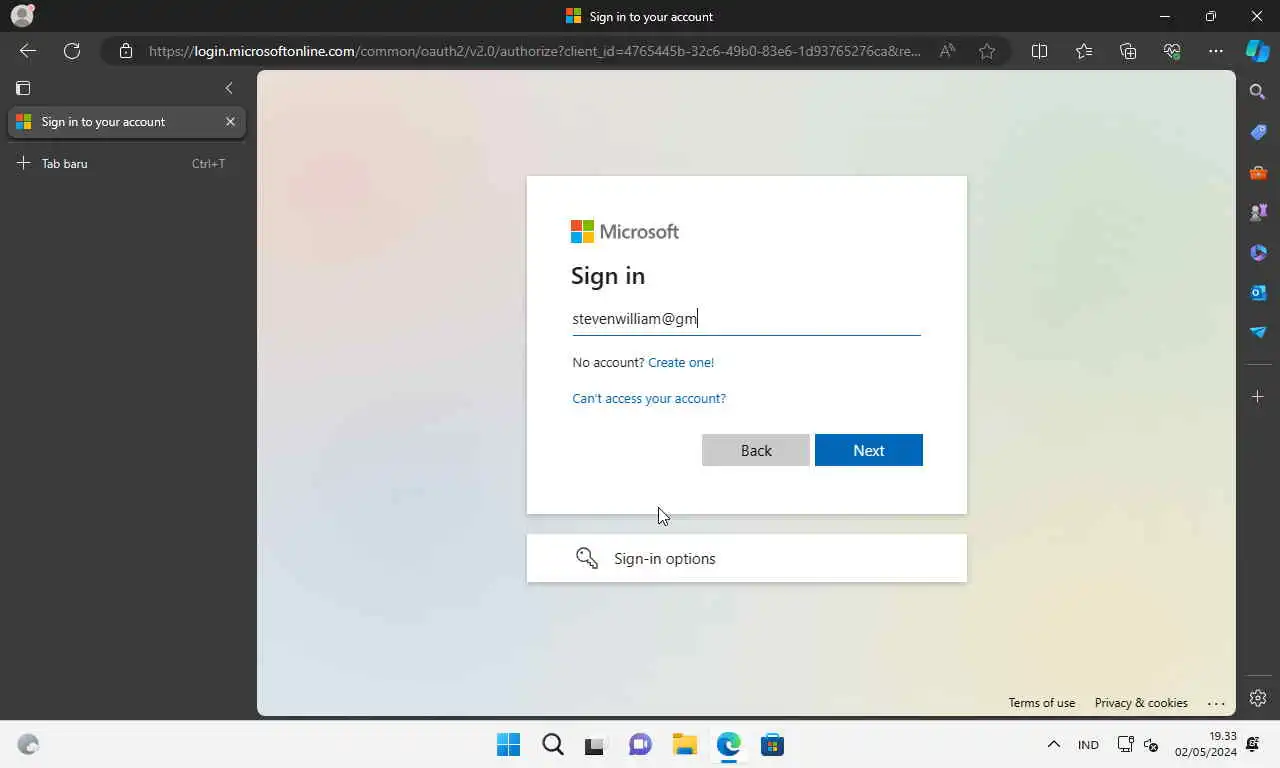Image resolution: width=1280 pixels, height=768 pixels.
Task: Open Outlook in the sidebar
Action: pos(1258,292)
